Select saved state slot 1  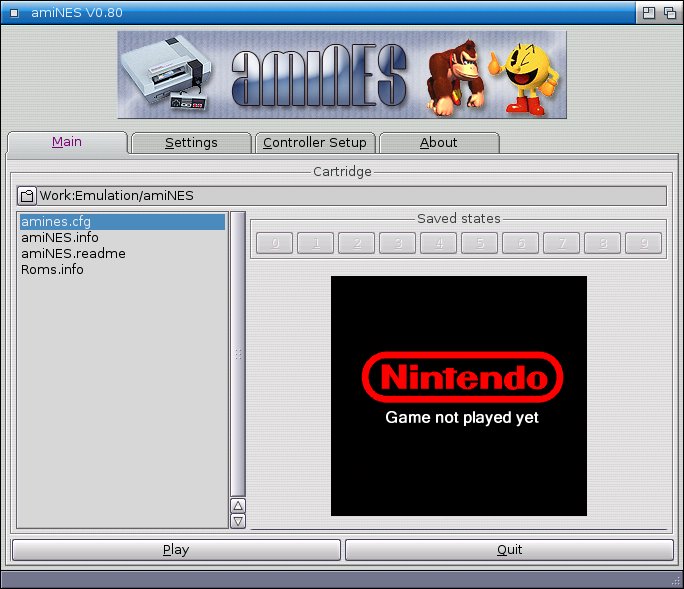point(316,243)
